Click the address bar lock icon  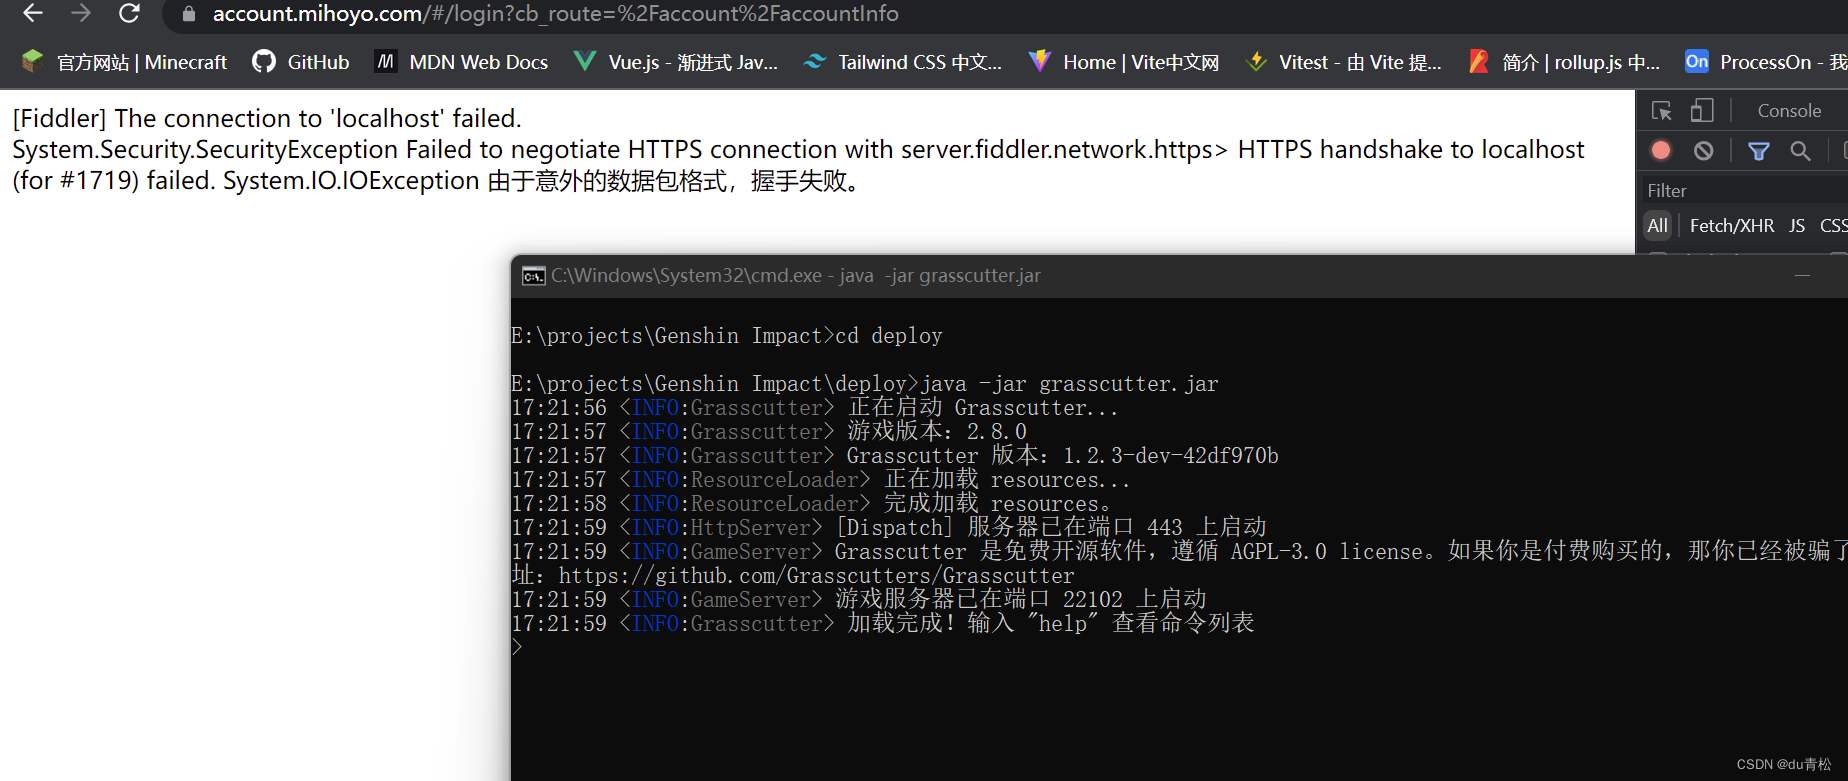(x=188, y=14)
